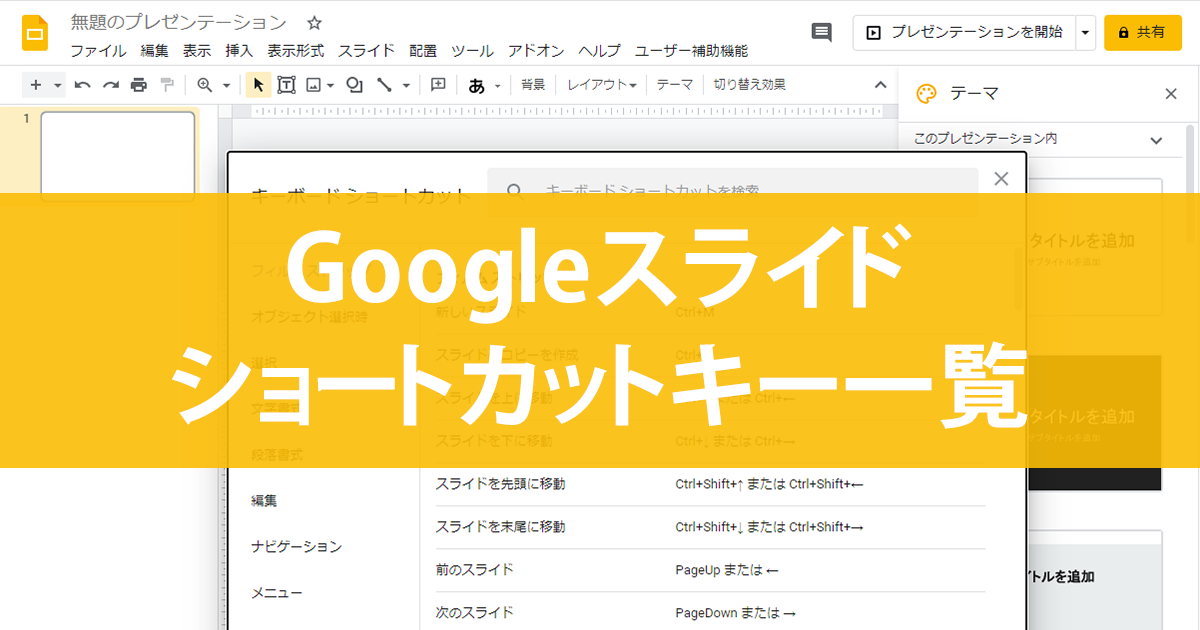
Task: Select the text box tool
Action: [286, 85]
